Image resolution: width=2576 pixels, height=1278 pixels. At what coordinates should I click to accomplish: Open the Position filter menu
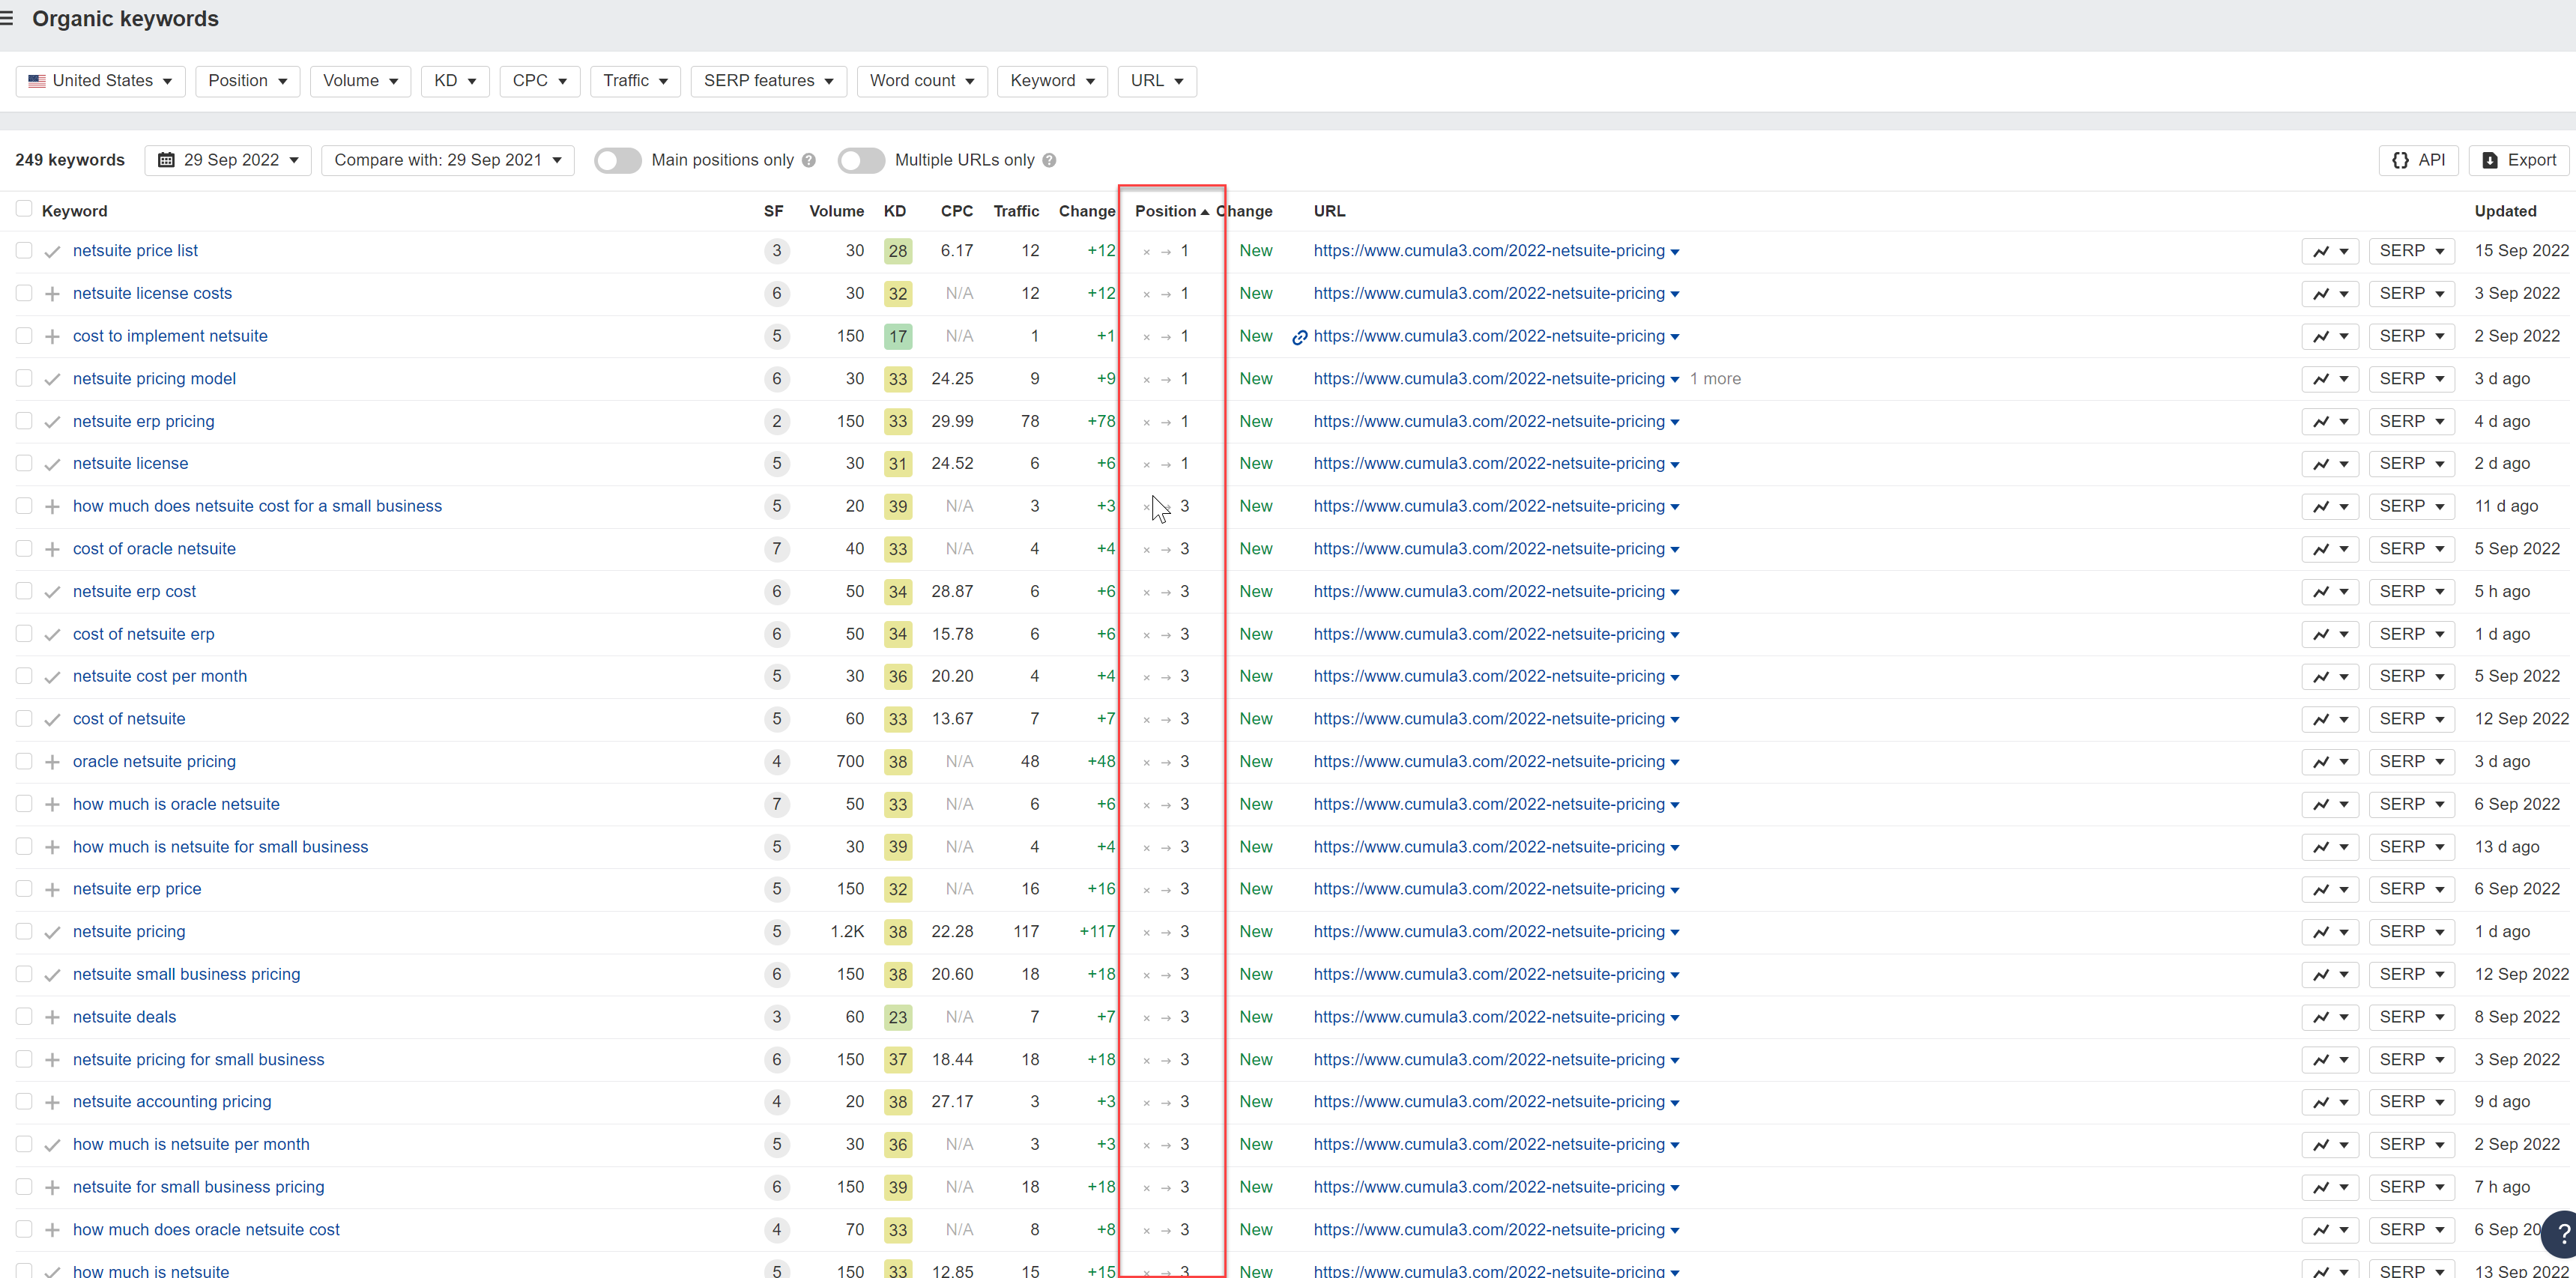click(x=247, y=81)
